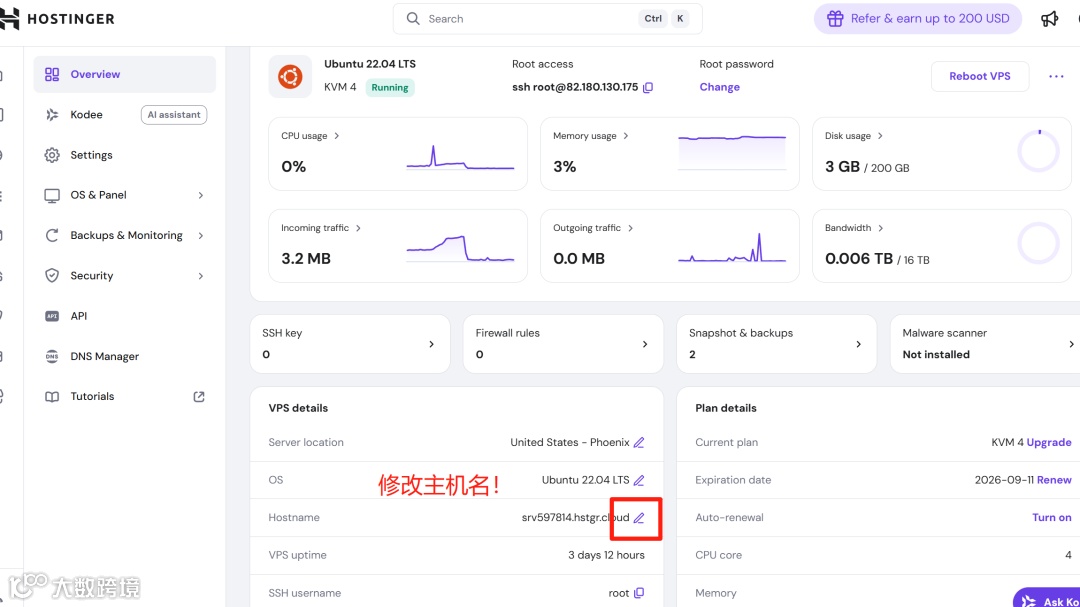Click the DNS Manager globe icon
1080x607 pixels.
52,356
